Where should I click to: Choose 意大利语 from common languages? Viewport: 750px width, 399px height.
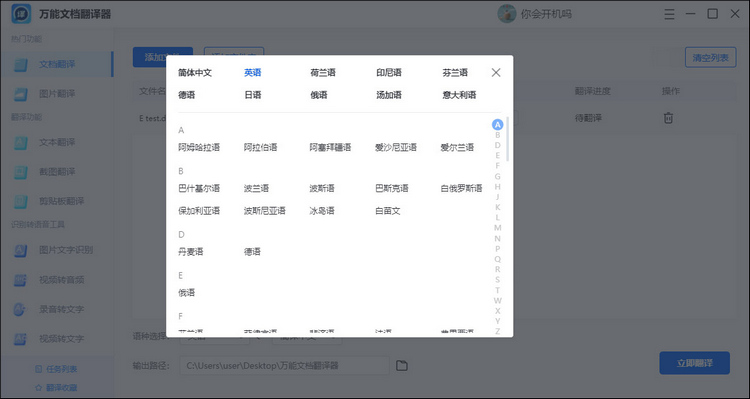459,95
